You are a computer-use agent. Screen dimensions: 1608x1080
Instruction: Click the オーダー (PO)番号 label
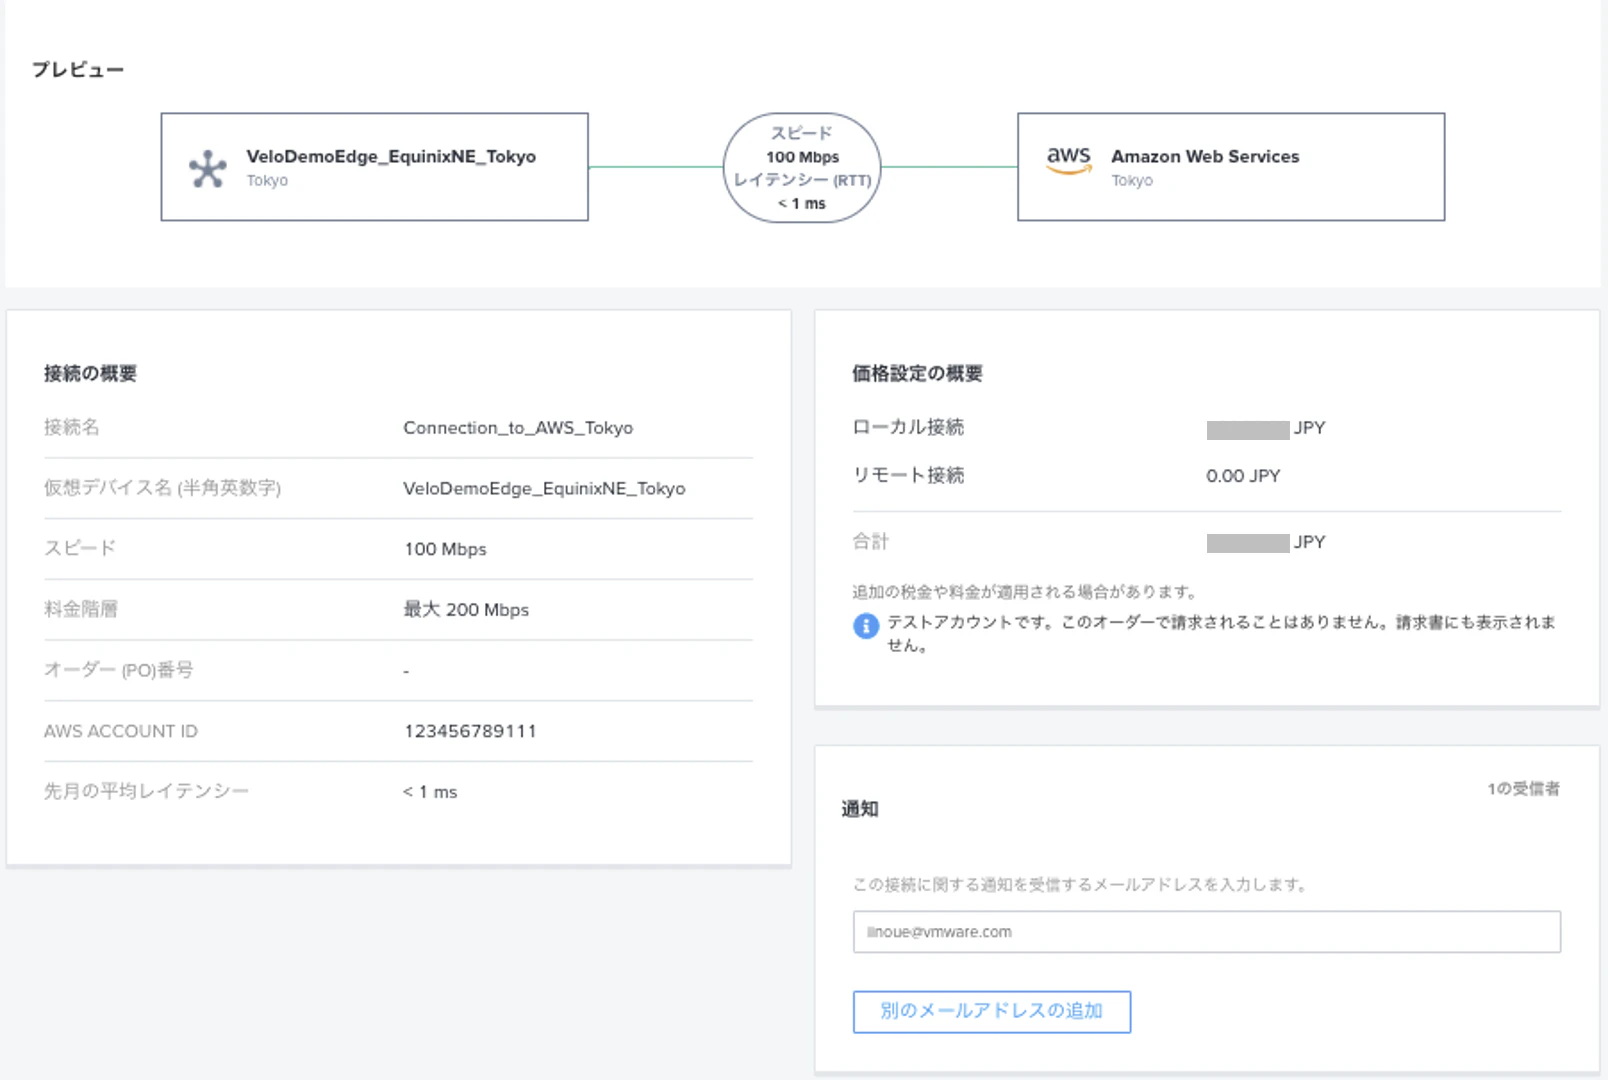118,670
